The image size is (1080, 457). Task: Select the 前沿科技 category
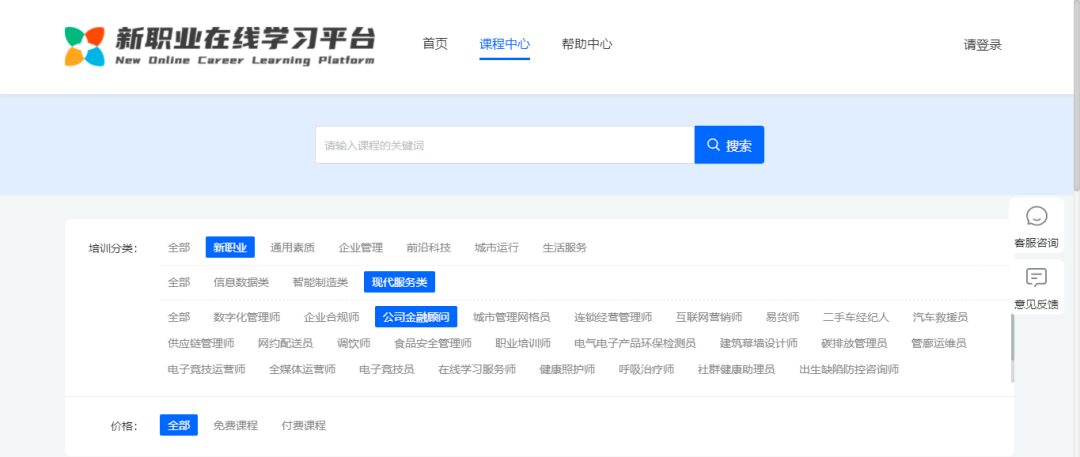coord(429,247)
